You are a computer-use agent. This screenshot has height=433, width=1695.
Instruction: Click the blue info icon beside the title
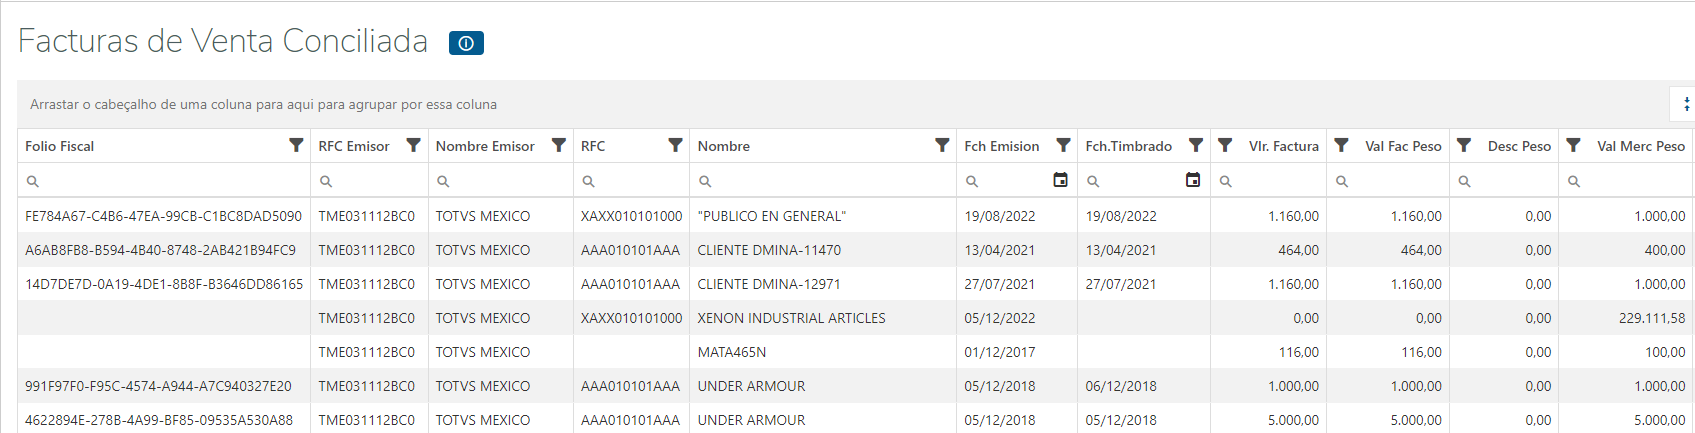click(x=466, y=43)
